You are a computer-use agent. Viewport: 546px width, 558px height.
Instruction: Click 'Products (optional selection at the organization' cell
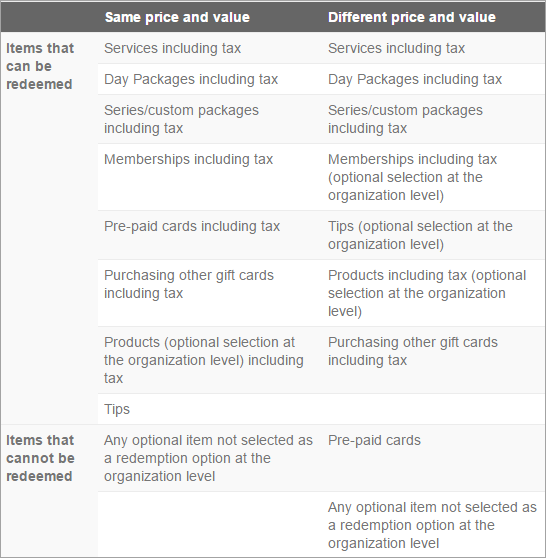204,360
